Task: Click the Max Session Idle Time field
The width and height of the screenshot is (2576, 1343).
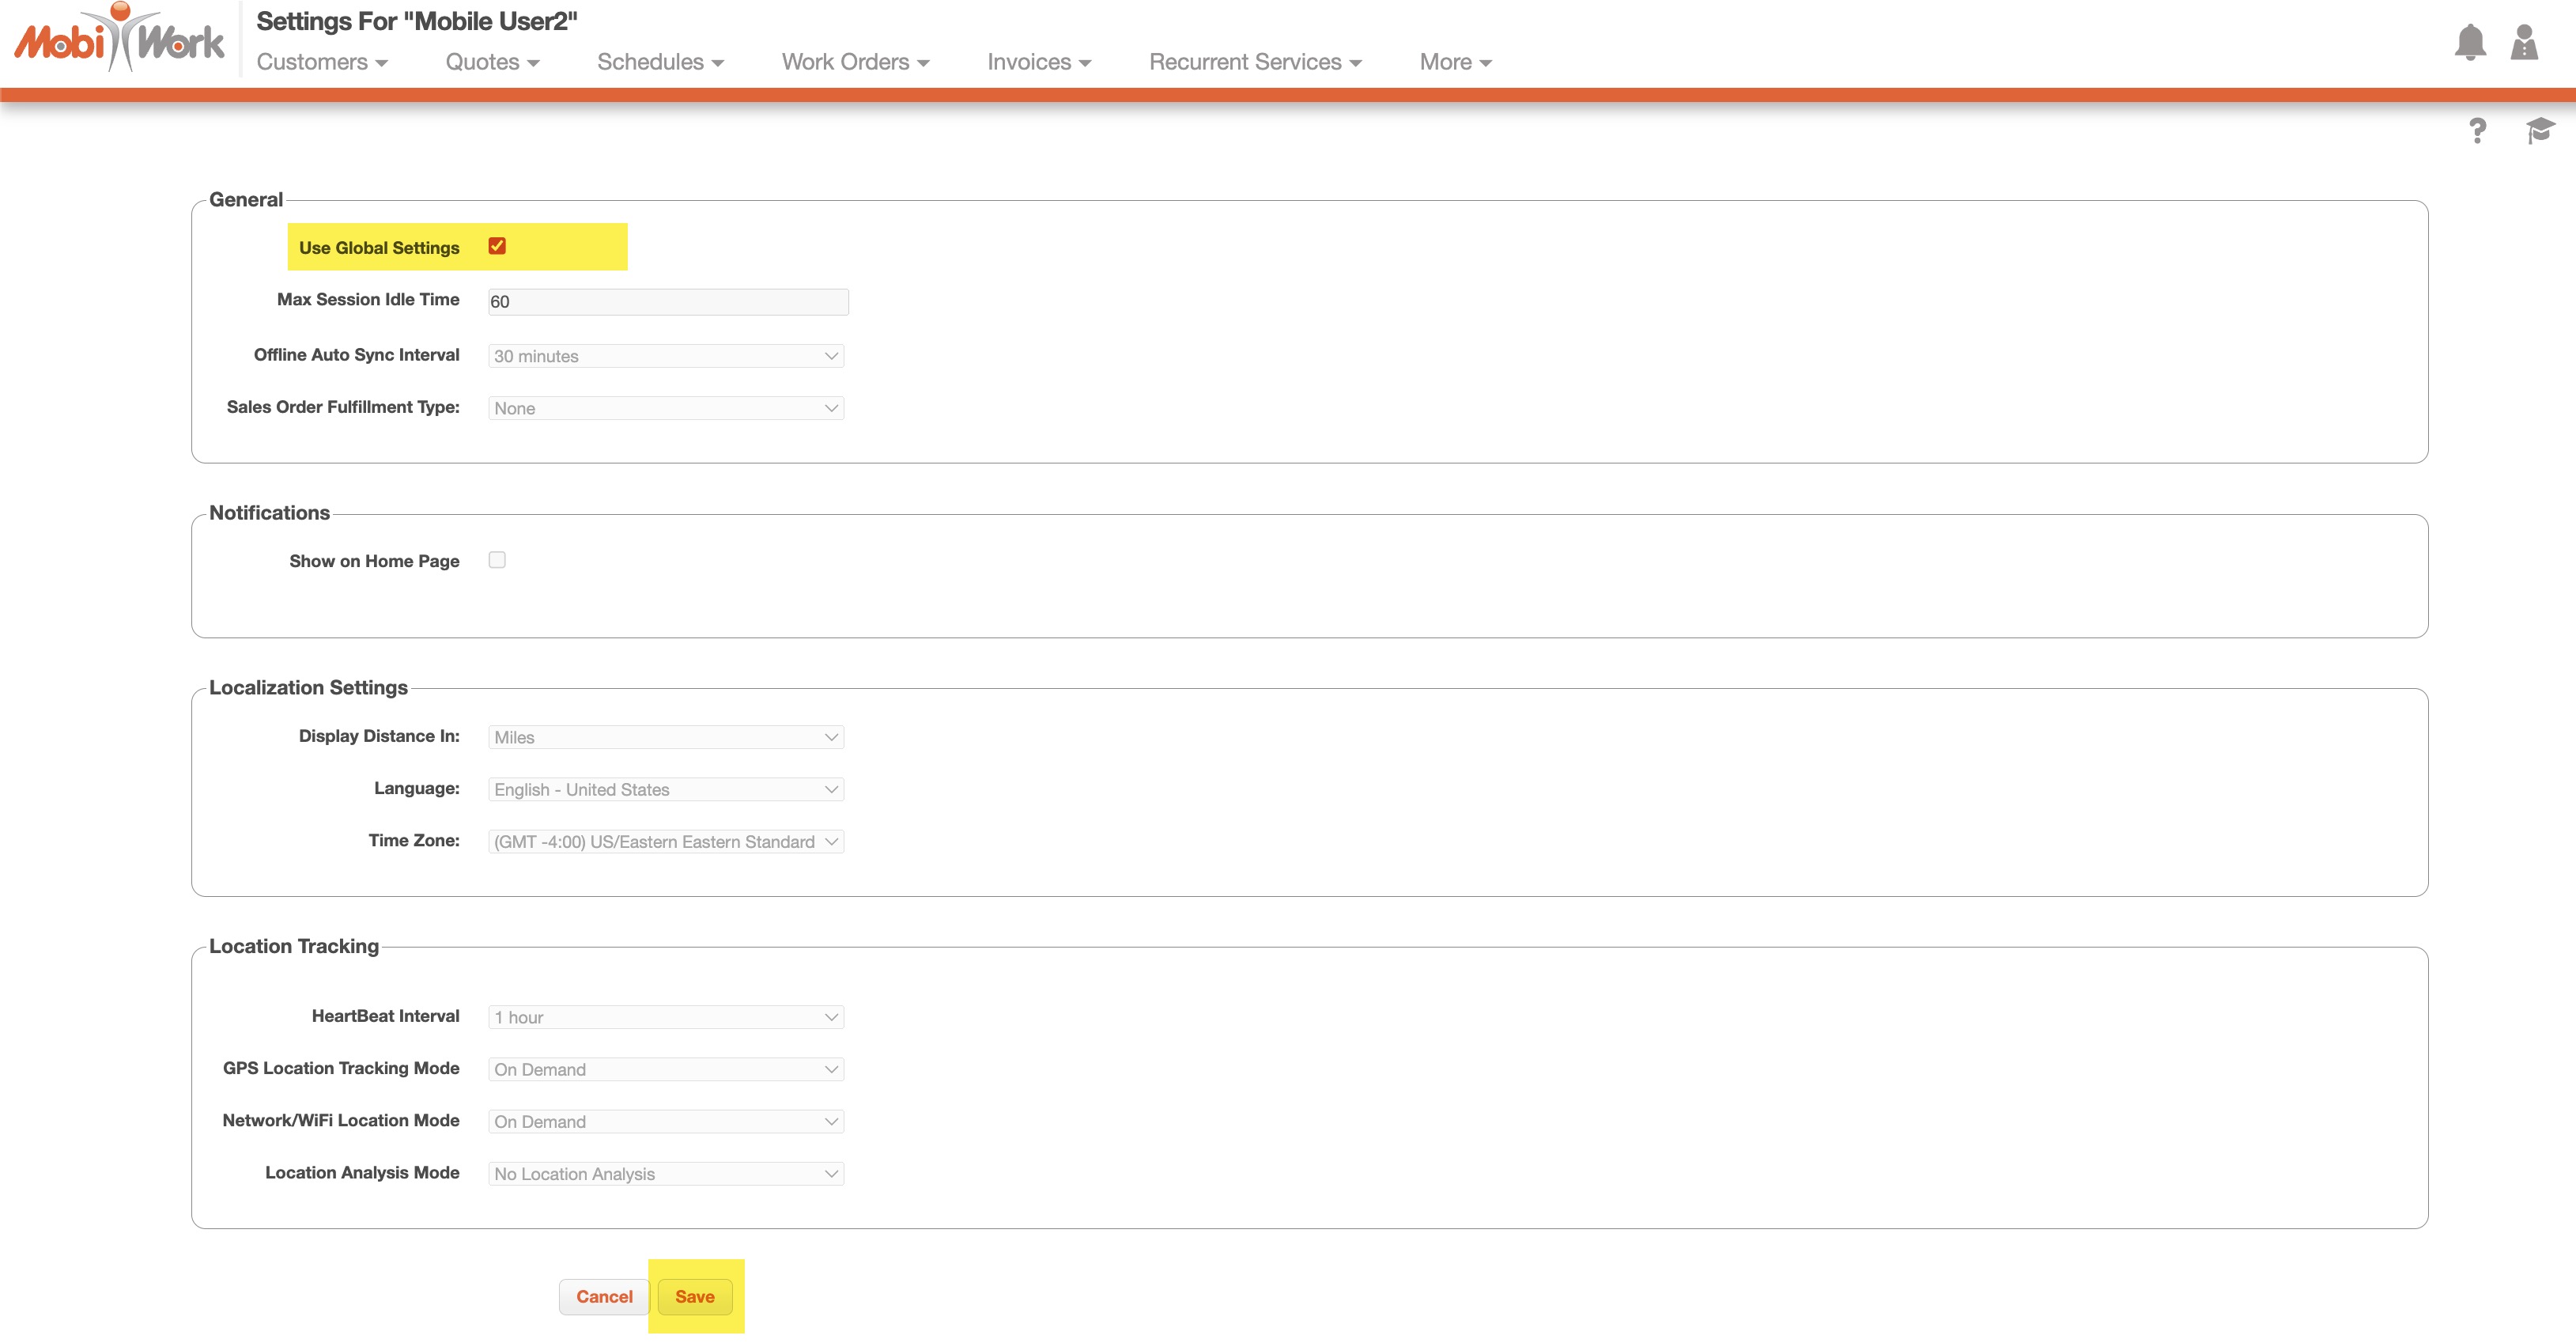Action: [x=668, y=302]
